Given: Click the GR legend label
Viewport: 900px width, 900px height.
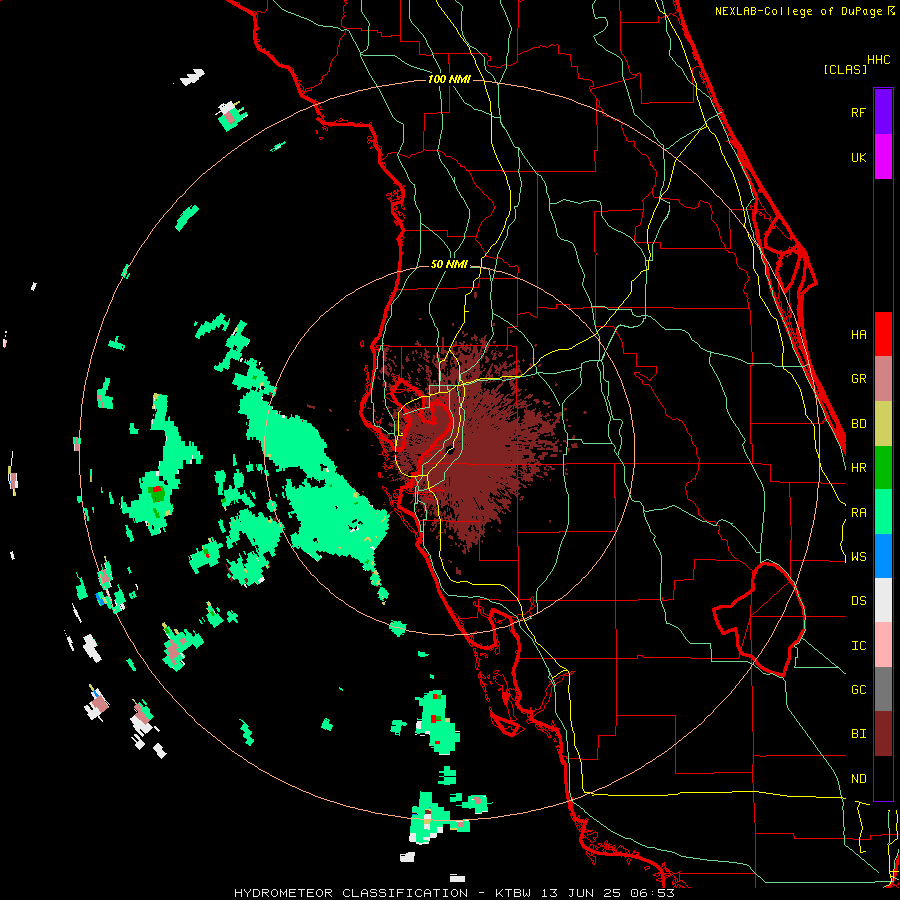Looking at the screenshot, I should [858, 379].
